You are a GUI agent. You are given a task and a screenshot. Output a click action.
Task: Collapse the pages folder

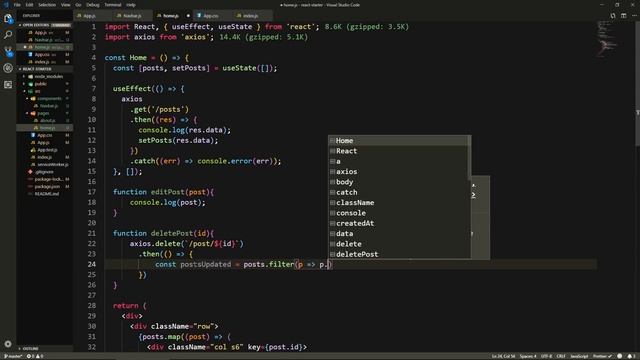(44, 113)
